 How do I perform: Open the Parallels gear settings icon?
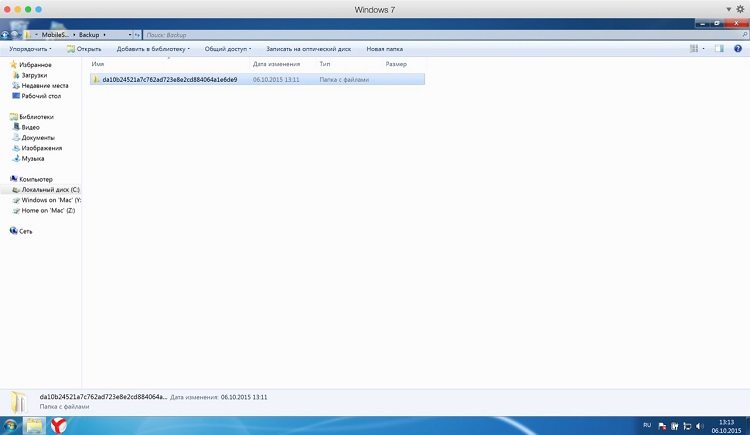coord(740,9)
